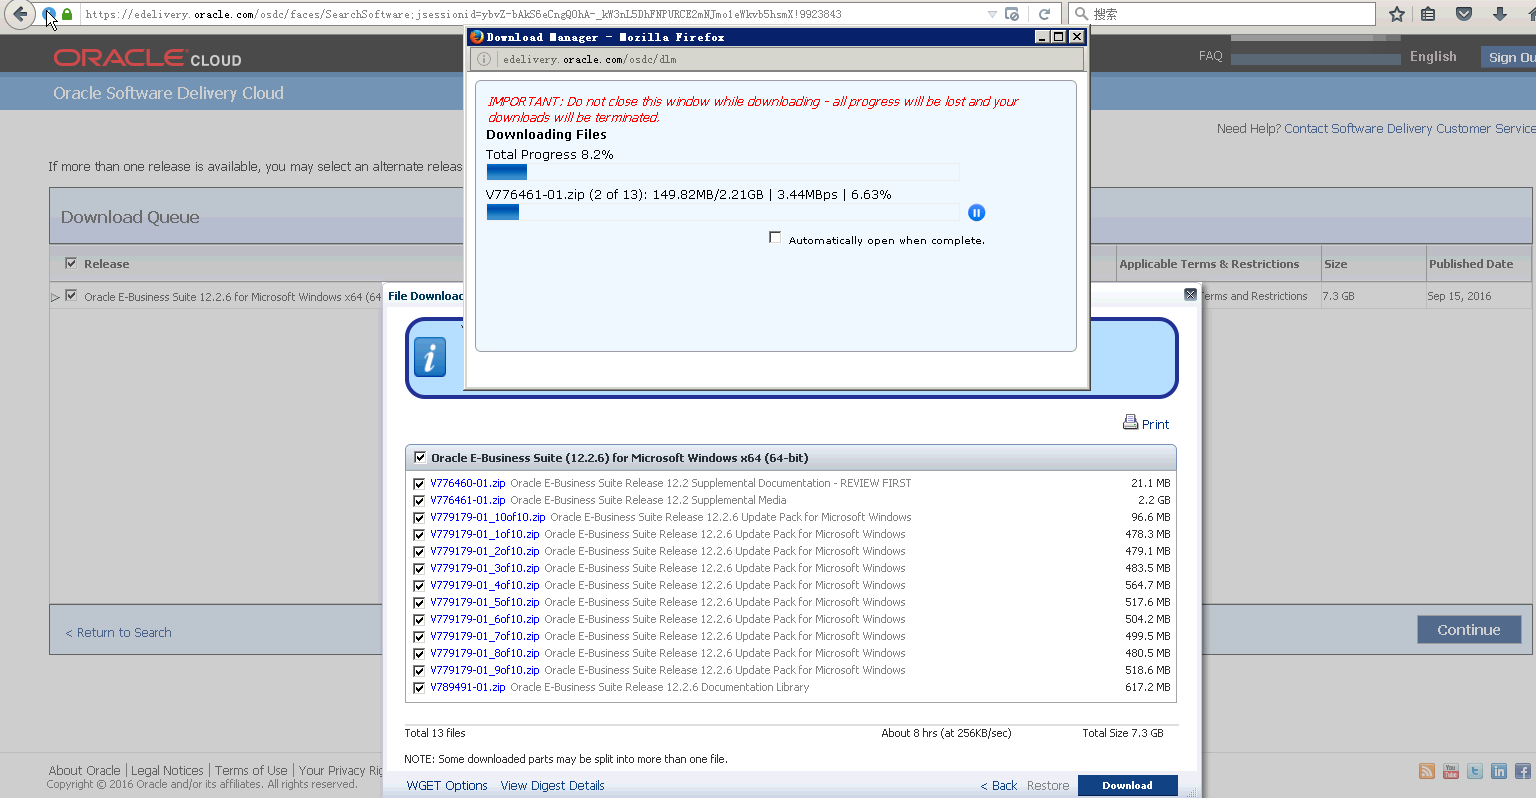Open Oracle's Facebook icon in the footer
Viewport: 1536px width, 798px height.
point(1522,771)
